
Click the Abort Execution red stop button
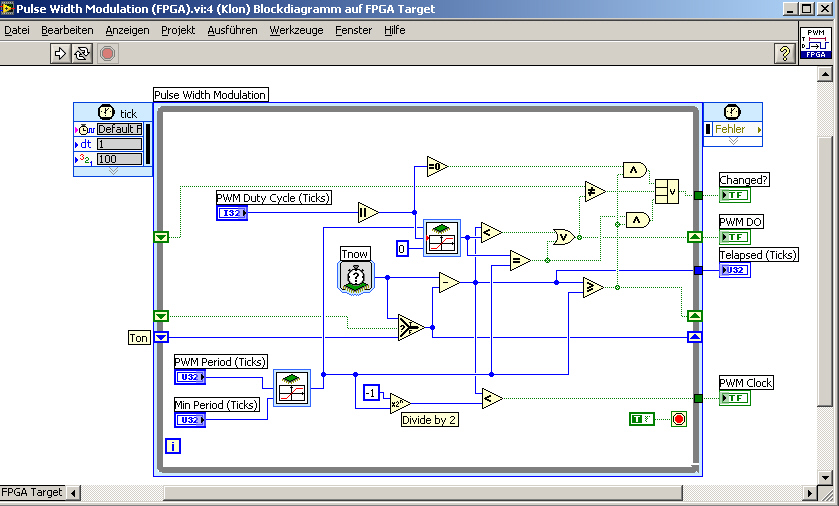(x=108, y=53)
